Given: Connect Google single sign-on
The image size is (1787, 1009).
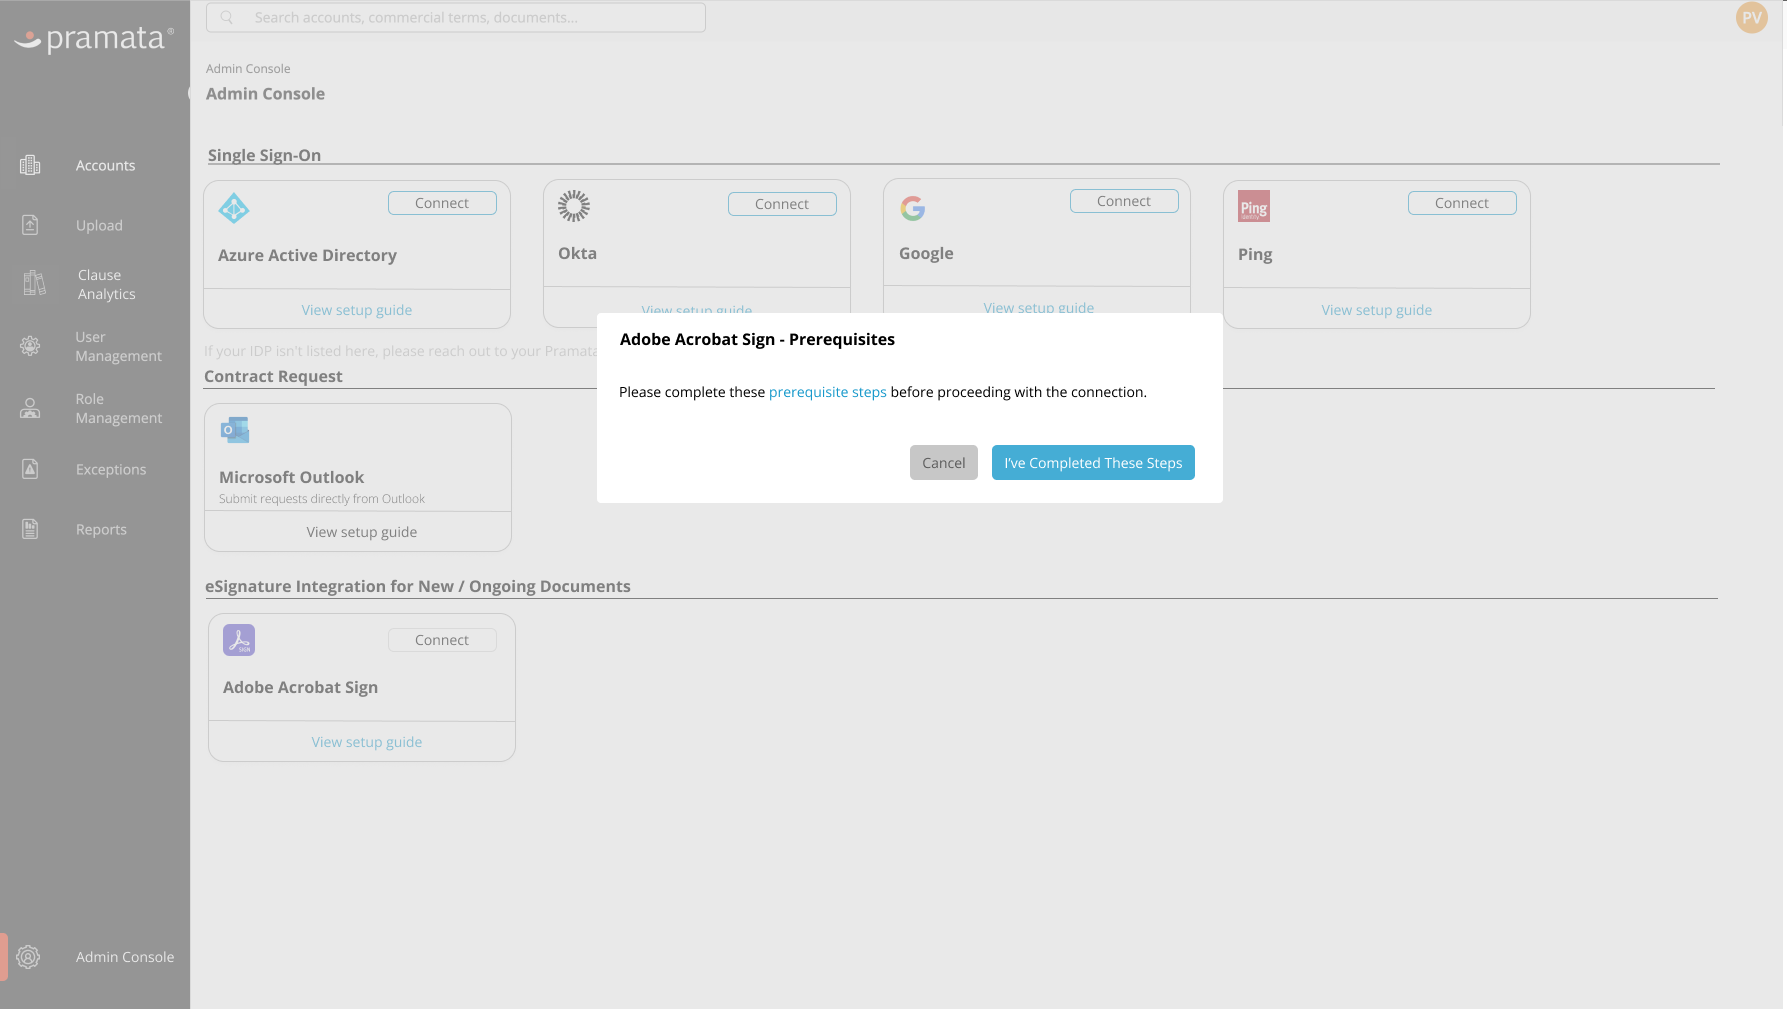Looking at the screenshot, I should tap(1124, 201).
